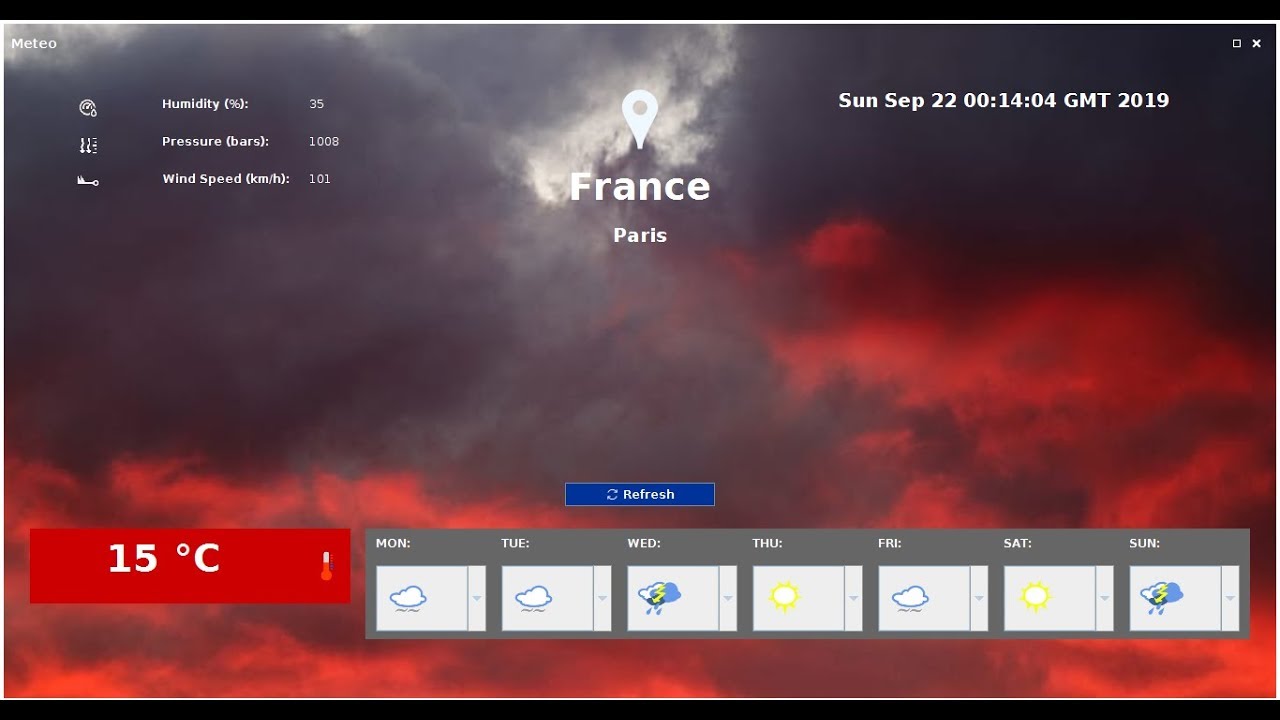
Task: Click the MON: day label
Action: point(393,544)
